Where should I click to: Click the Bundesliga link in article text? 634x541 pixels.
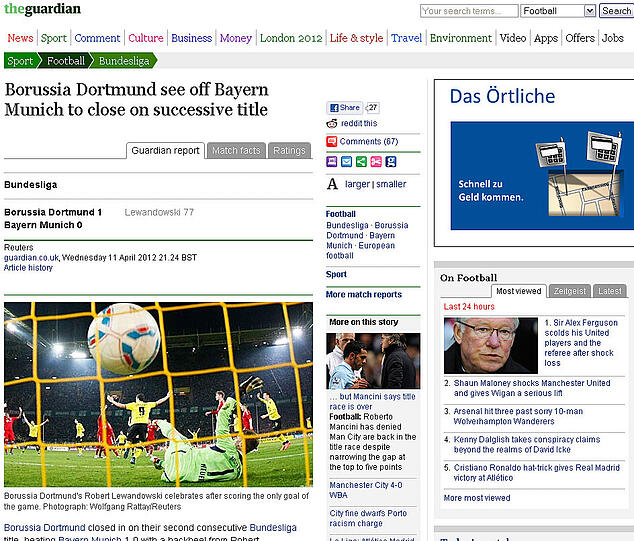[273, 528]
